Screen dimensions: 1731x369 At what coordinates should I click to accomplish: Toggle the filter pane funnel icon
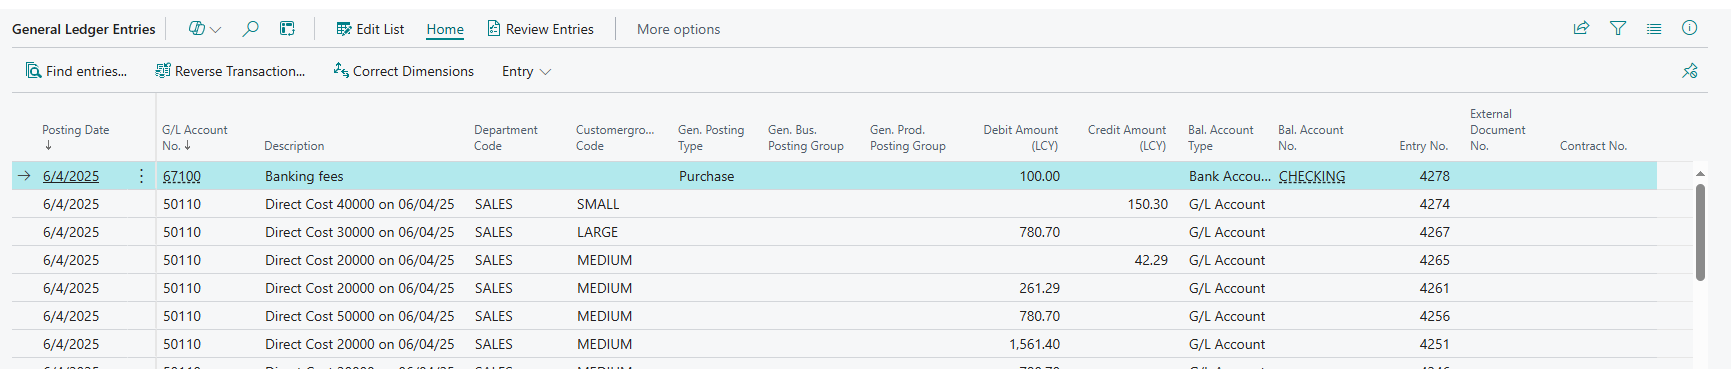pos(1618,28)
